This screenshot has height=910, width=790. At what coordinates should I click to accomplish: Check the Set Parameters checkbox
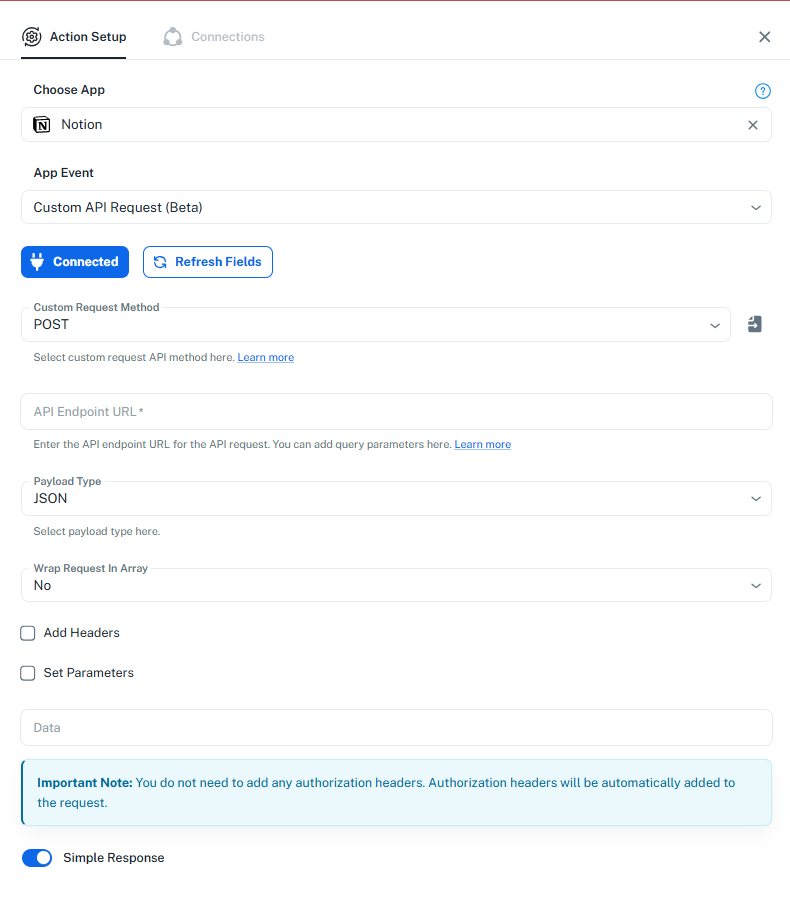(28, 673)
